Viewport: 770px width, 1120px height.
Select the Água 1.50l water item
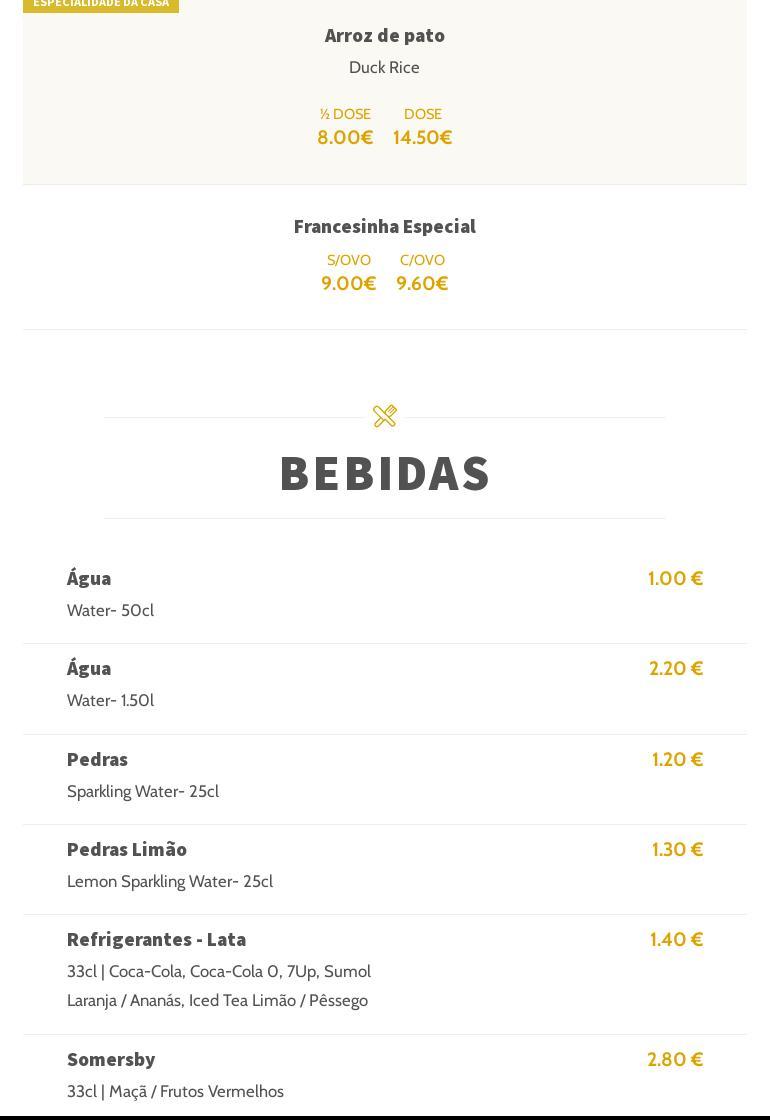coord(89,668)
